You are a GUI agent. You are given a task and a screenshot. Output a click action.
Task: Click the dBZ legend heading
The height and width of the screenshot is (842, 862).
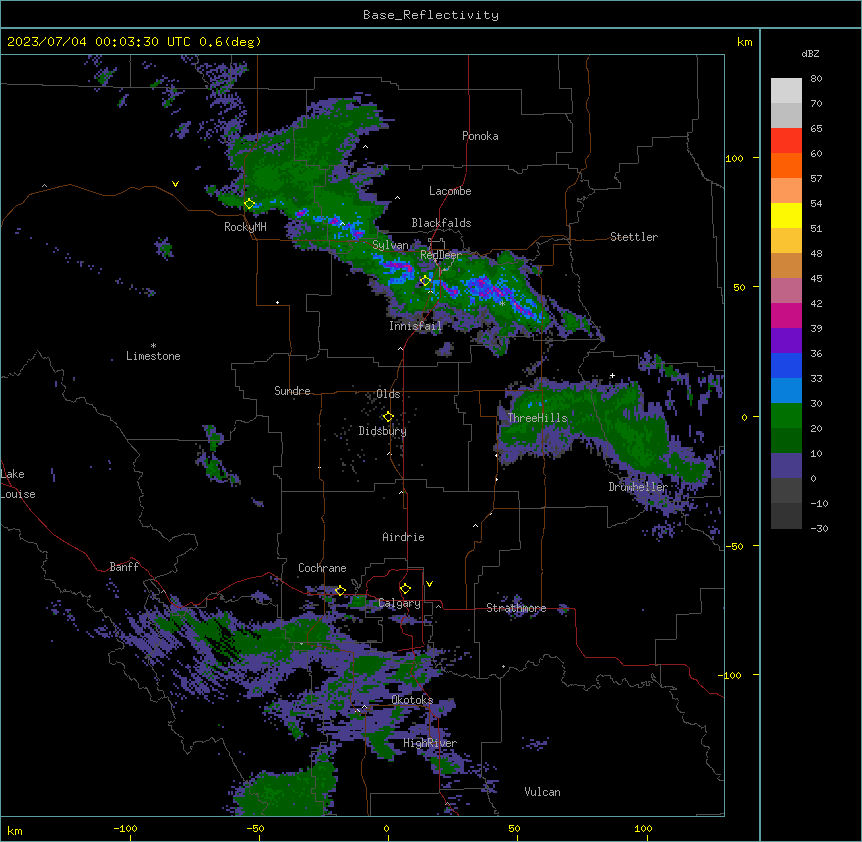[810, 53]
